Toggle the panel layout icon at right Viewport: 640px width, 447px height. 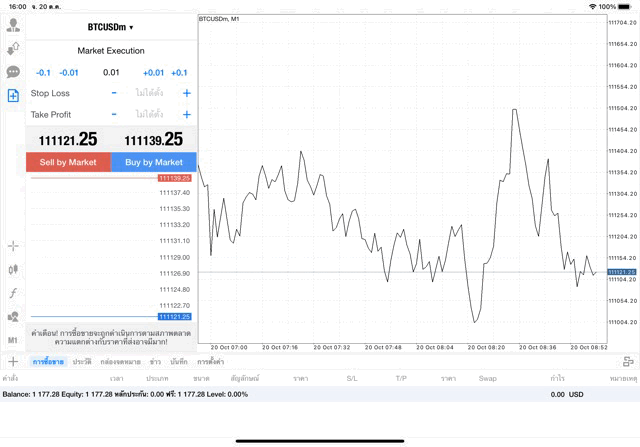click(627, 361)
